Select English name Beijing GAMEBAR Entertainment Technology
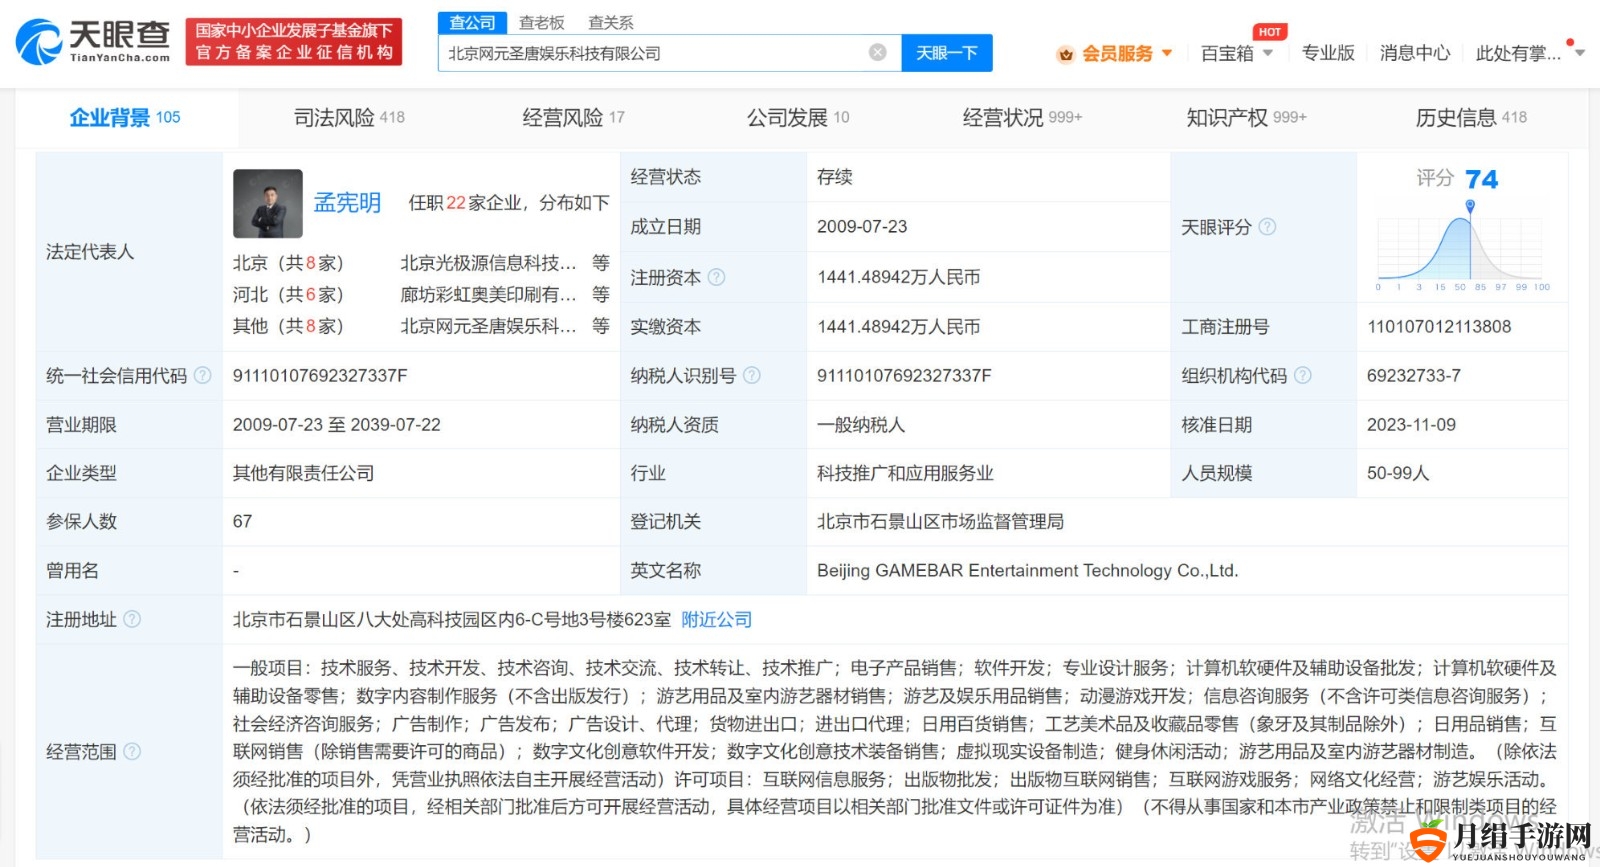The width and height of the screenshot is (1600, 867). pos(1027,570)
